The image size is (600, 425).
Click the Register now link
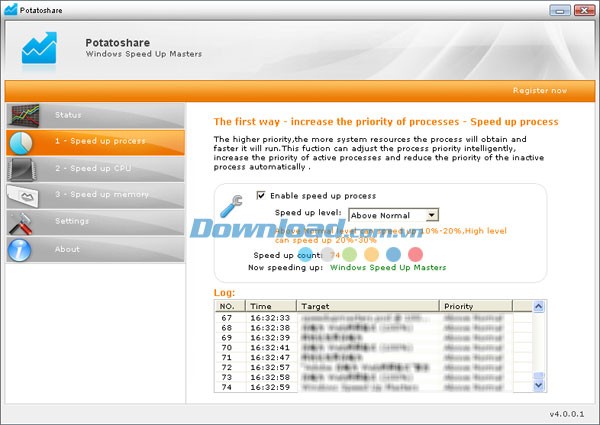pos(540,91)
